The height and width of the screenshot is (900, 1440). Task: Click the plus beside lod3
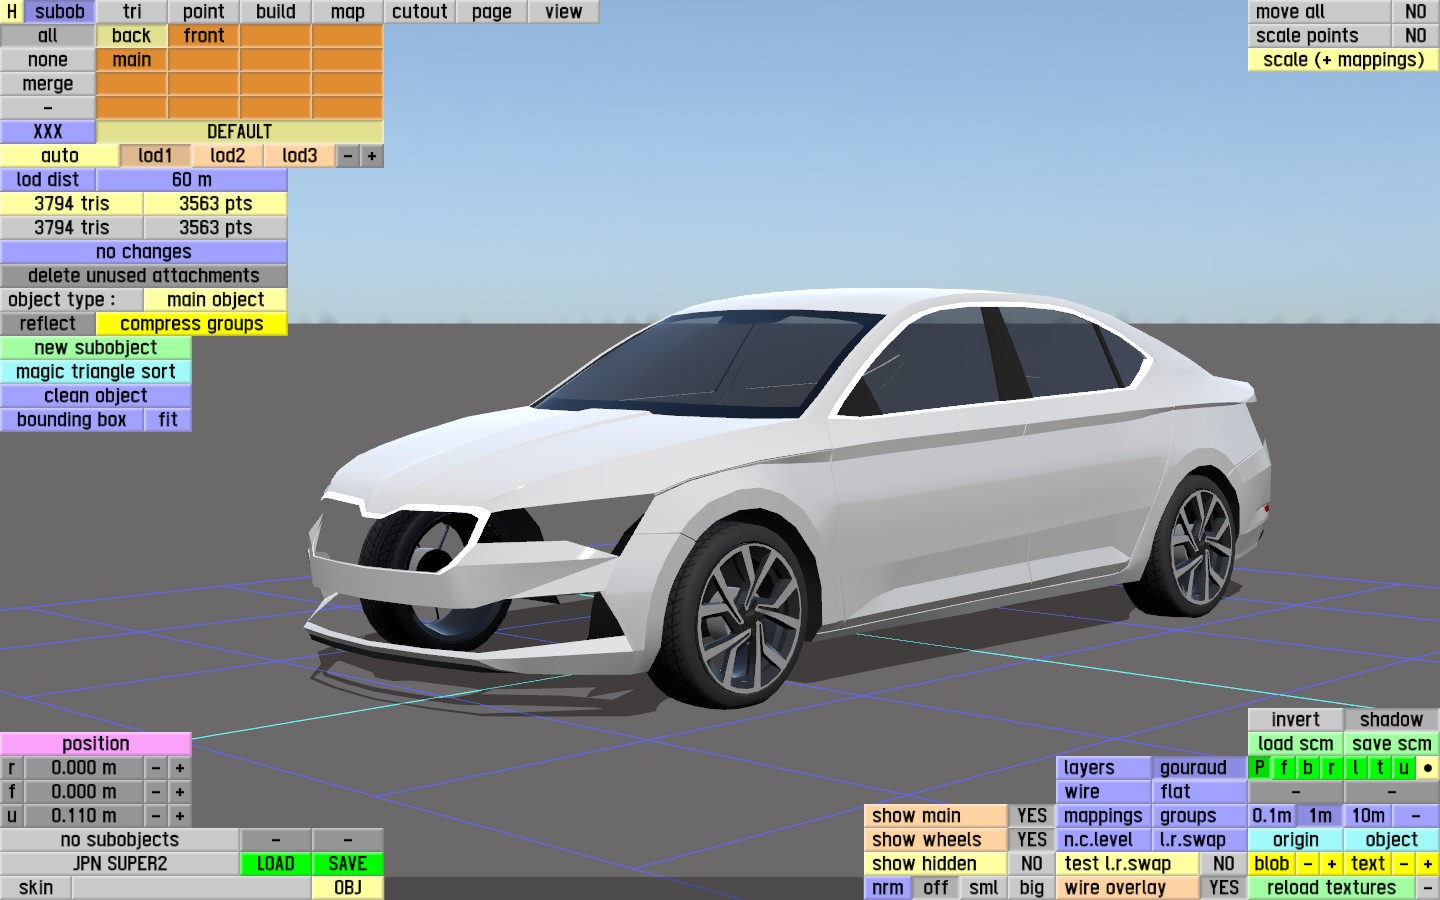372,156
